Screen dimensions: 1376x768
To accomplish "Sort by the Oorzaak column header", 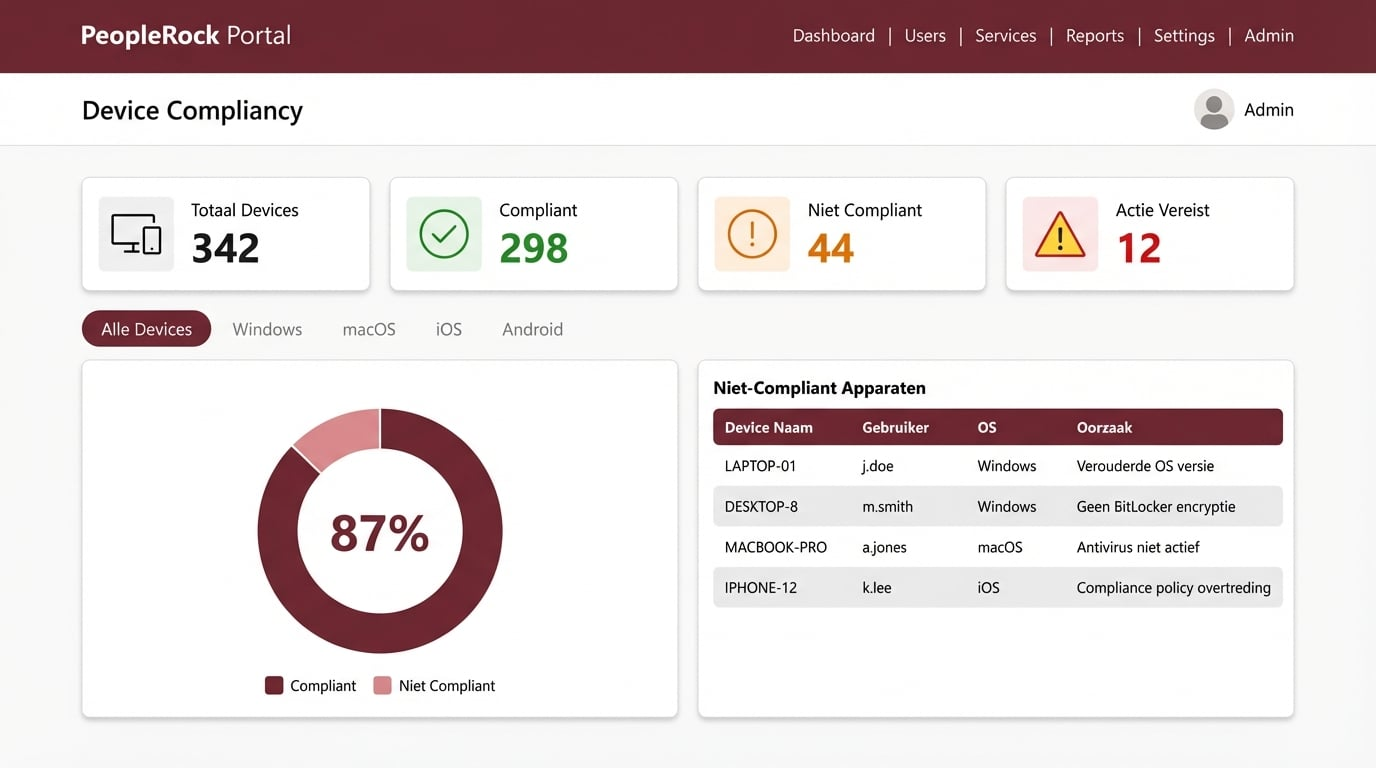I will 1104,427.
